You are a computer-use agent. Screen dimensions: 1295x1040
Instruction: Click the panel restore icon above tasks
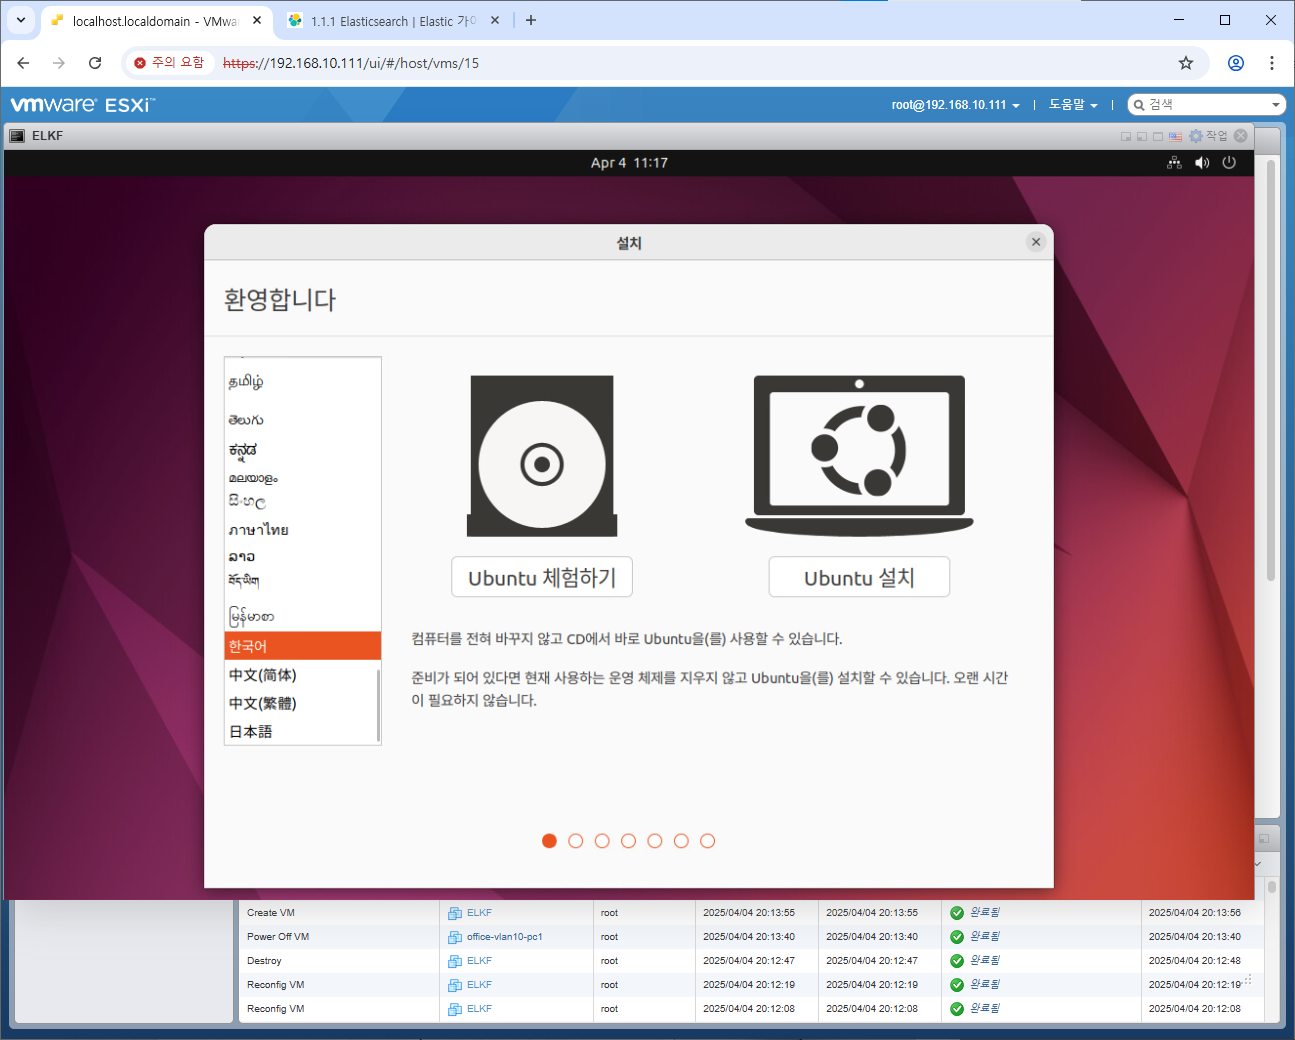pyautogui.click(x=1264, y=838)
